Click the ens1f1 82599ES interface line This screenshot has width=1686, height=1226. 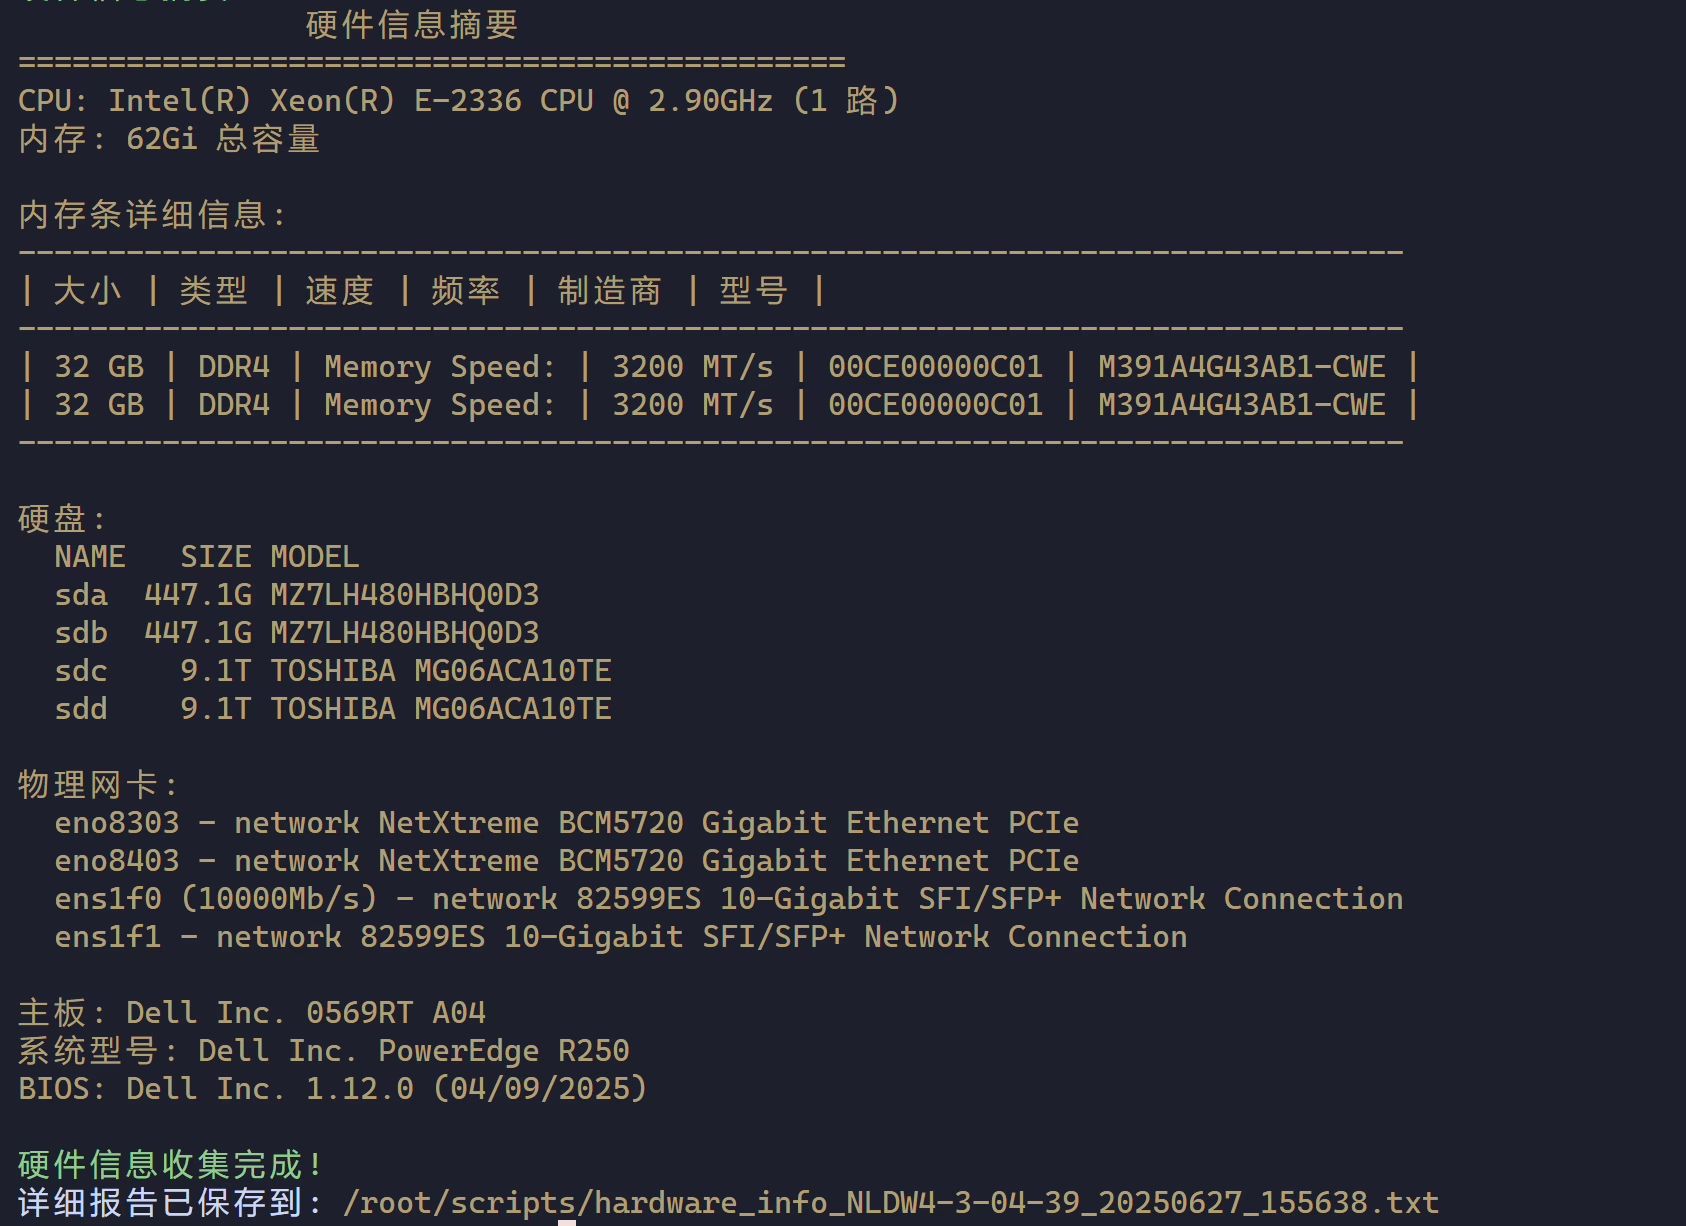[621, 937]
